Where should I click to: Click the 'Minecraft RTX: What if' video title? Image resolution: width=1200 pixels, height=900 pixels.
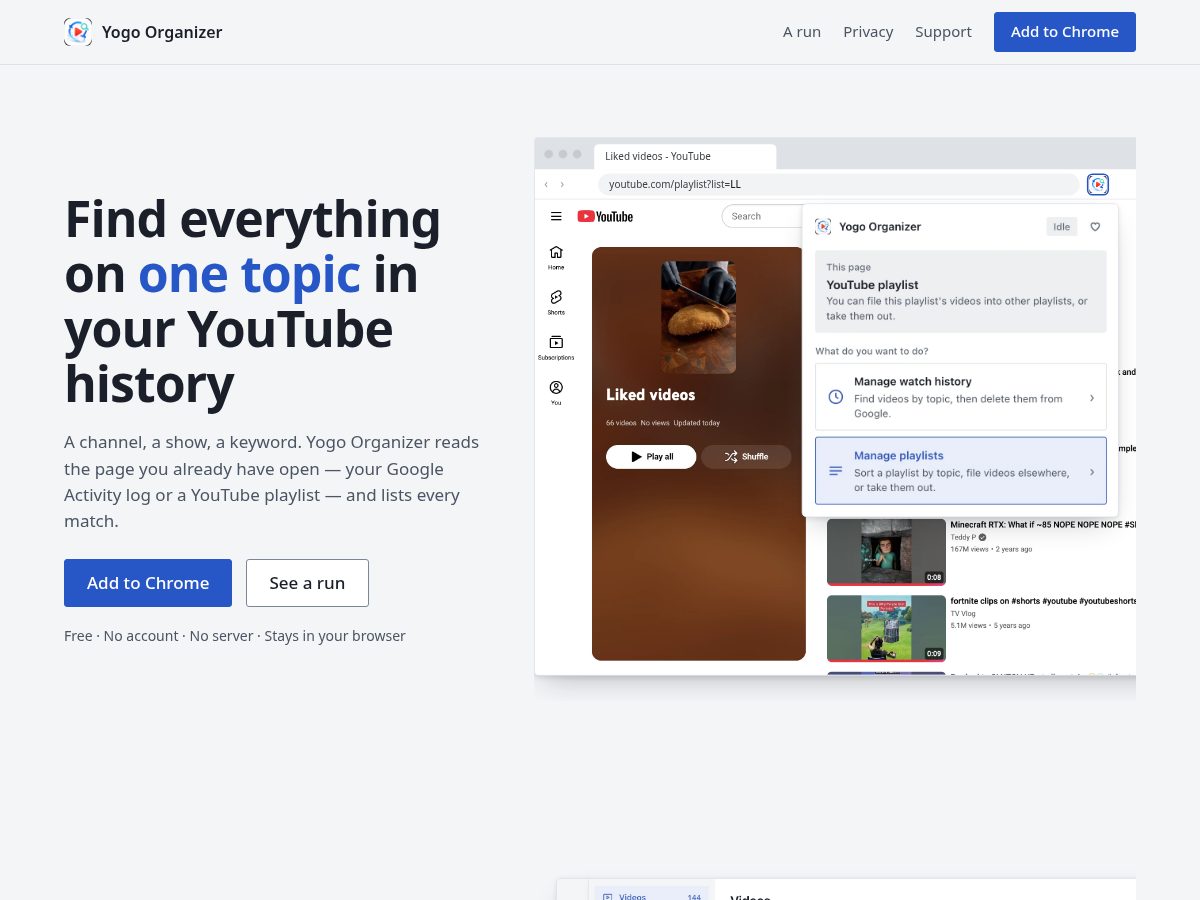[x=1043, y=524]
